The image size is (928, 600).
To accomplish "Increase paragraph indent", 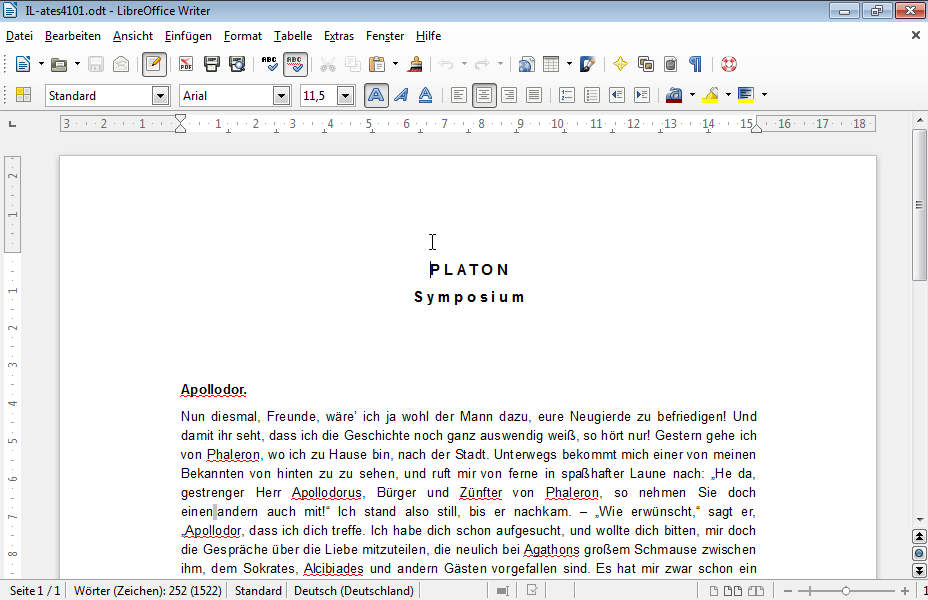I will (x=642, y=95).
